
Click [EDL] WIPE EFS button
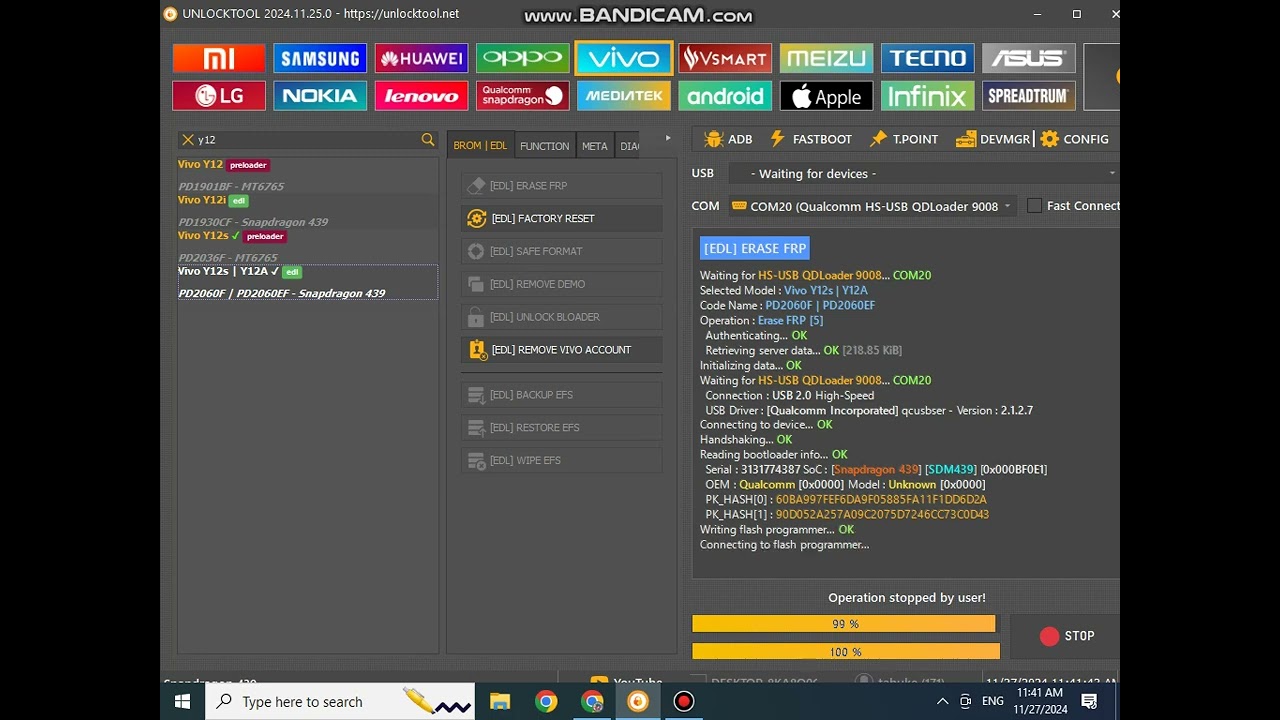coord(561,460)
